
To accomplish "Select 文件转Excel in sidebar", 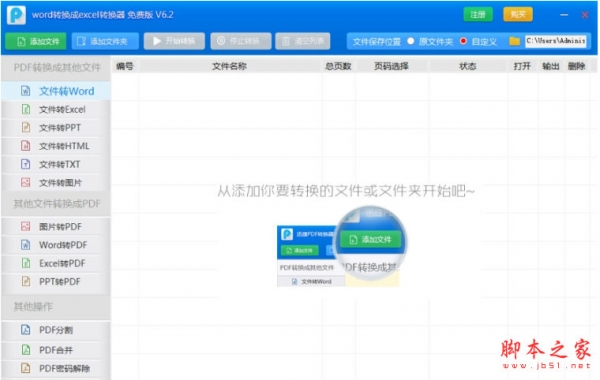I will click(56, 109).
